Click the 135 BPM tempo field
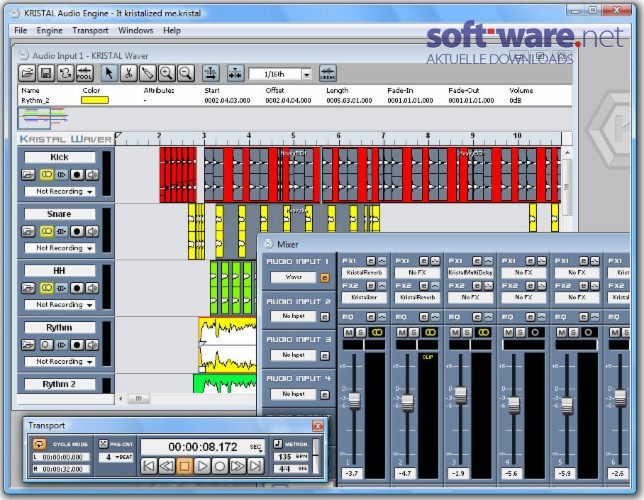 (x=290, y=457)
